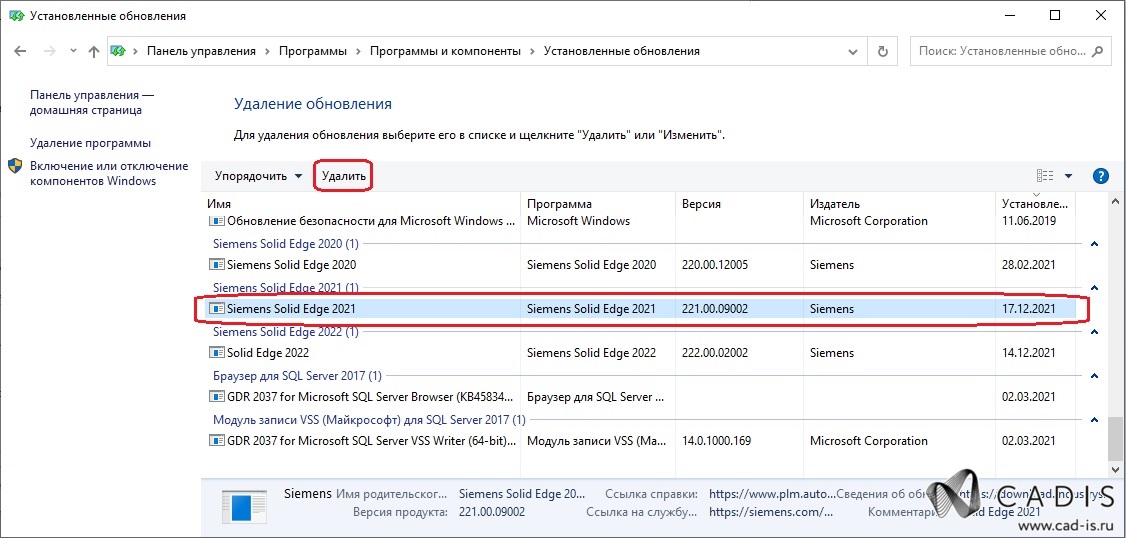Maximize the 'Установленные обновления' window
Viewport: 1126px width, 538px height.
[1055, 15]
